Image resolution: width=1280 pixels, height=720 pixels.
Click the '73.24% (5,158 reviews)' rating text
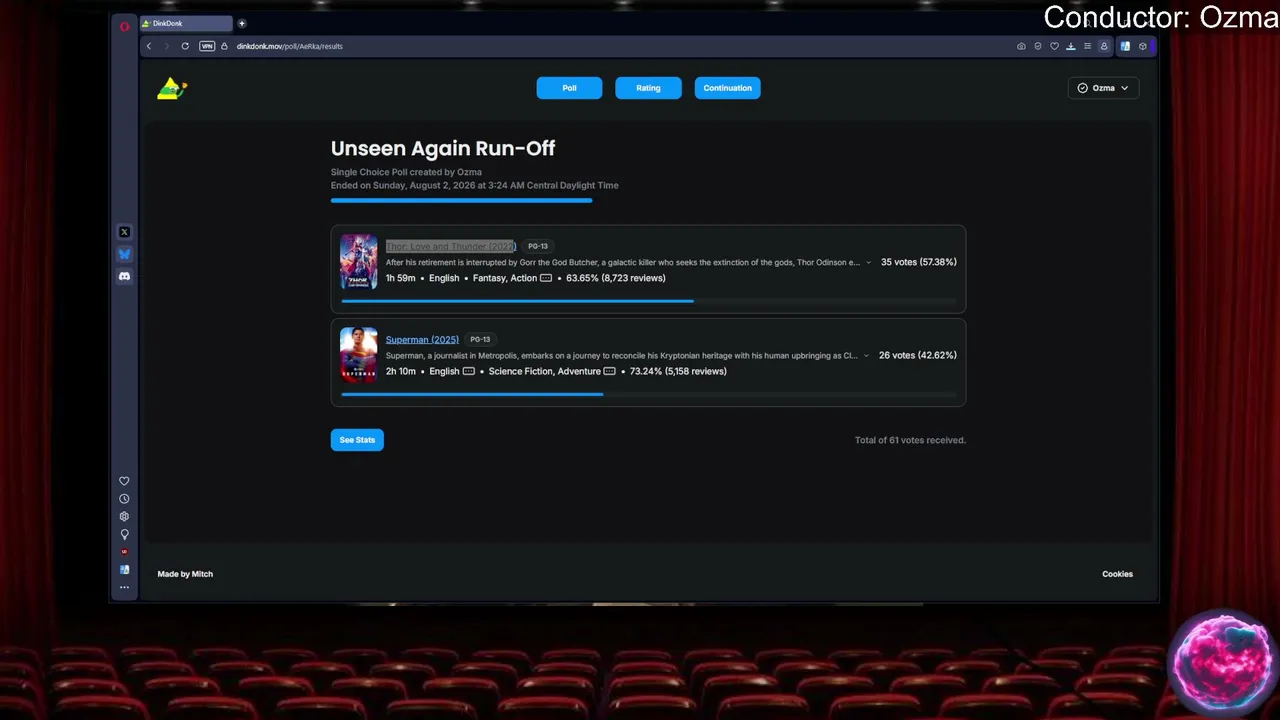click(x=678, y=371)
